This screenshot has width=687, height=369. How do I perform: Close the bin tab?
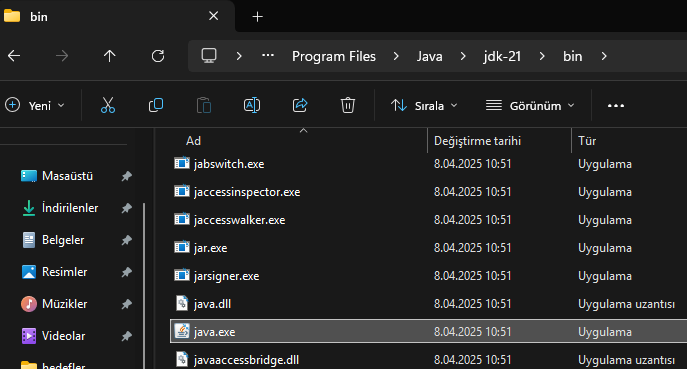pos(213,16)
